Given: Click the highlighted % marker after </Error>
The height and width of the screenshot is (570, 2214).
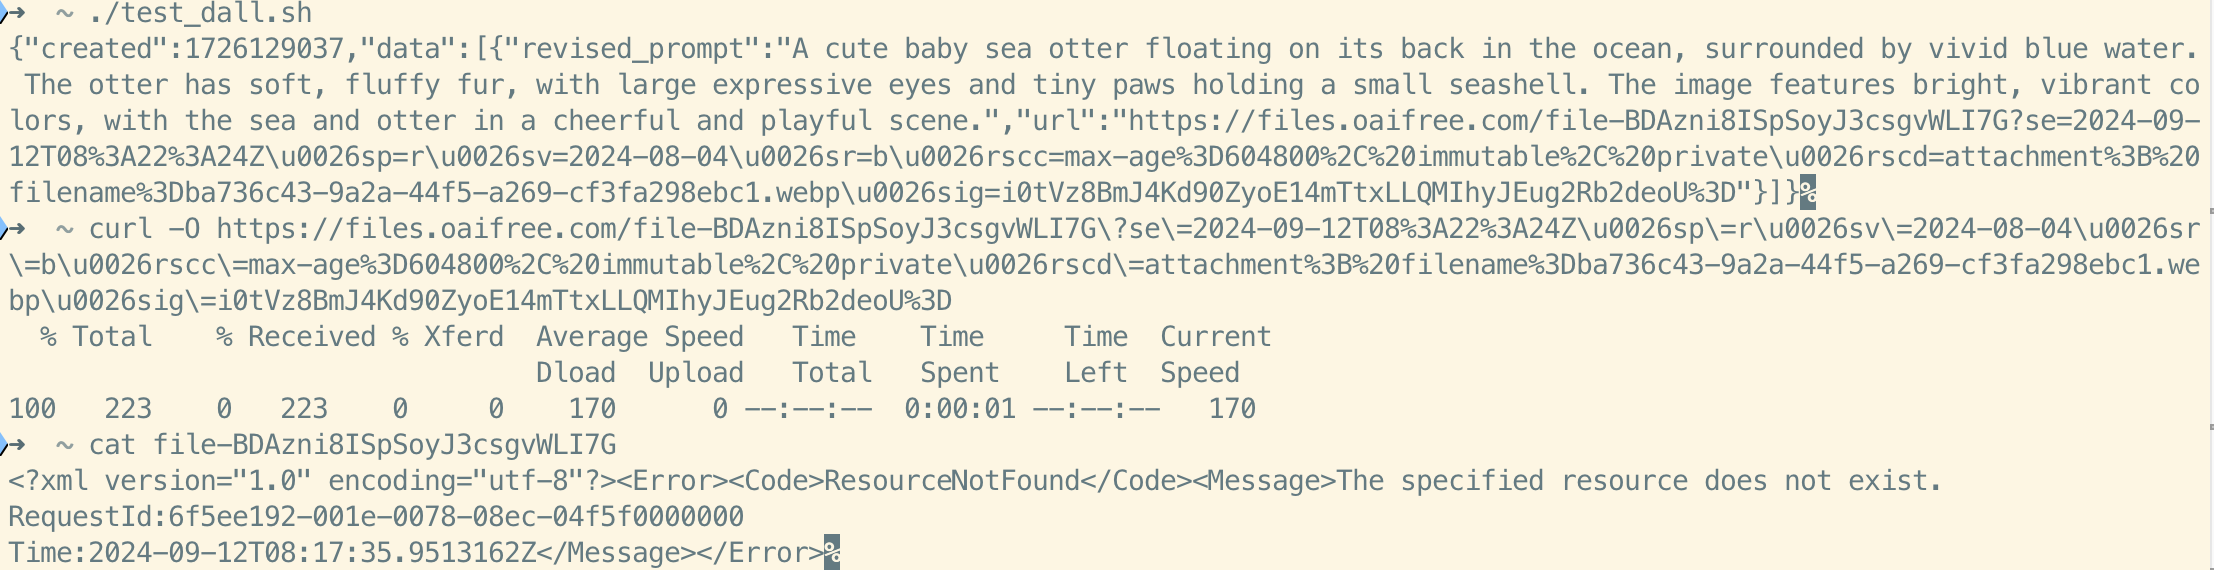Looking at the screenshot, I should 831,552.
